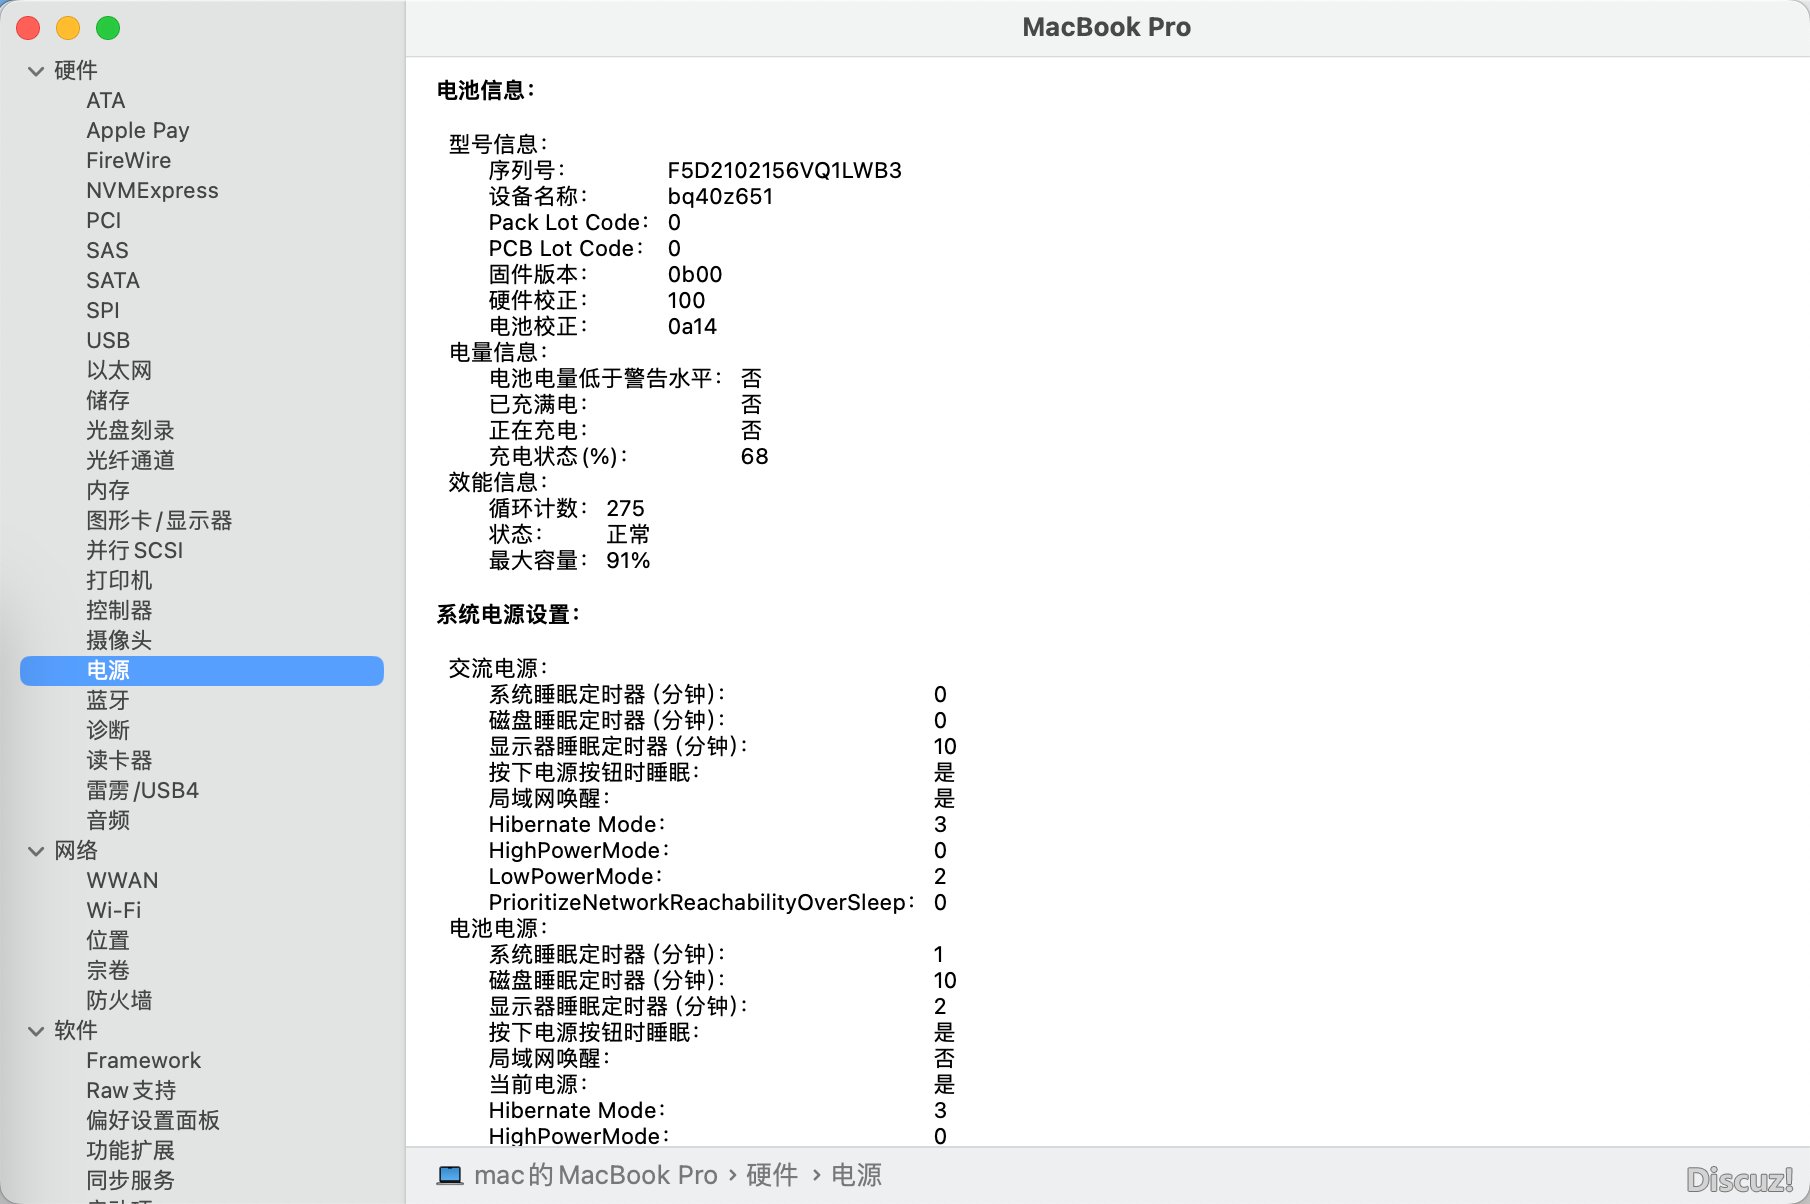The image size is (1810, 1204).
Task: Click the firmware version 0b00
Action: [695, 275]
